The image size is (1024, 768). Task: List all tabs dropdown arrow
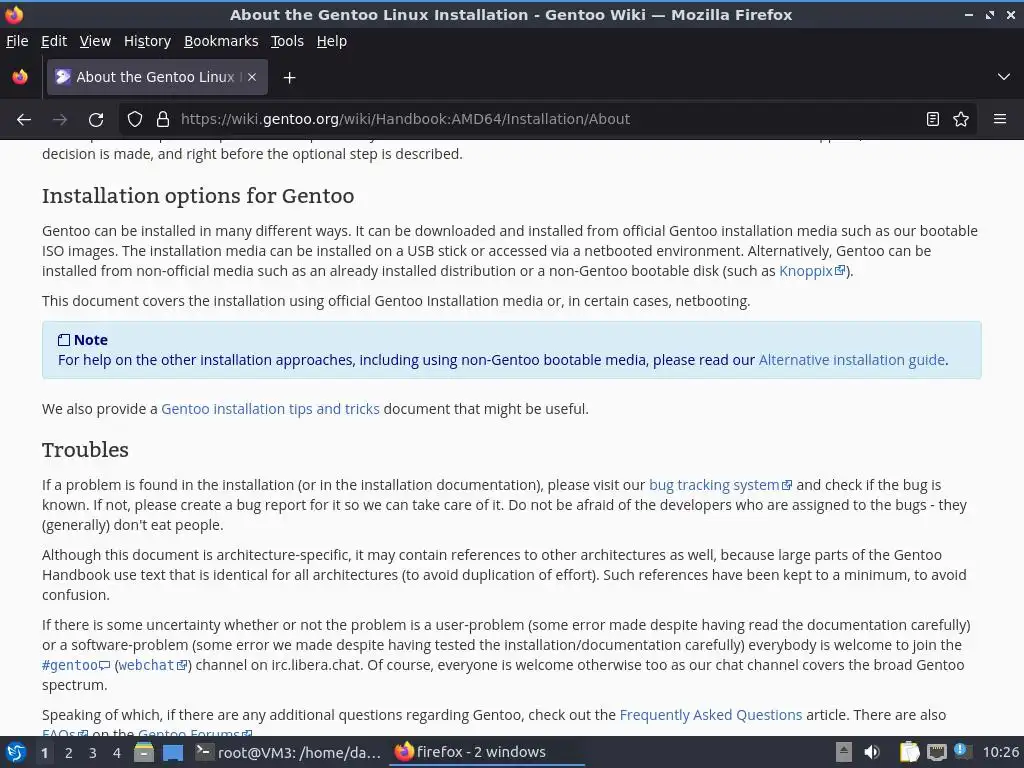[1004, 77]
